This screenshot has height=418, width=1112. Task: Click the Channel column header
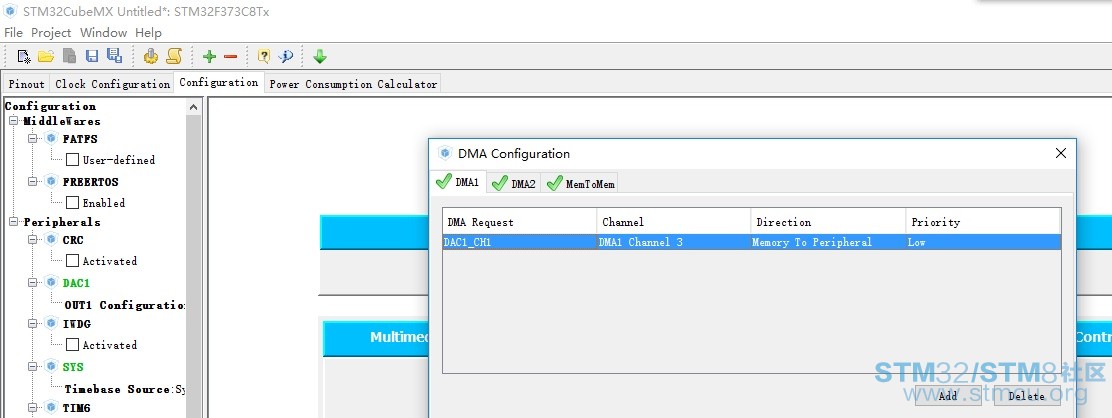coord(674,222)
